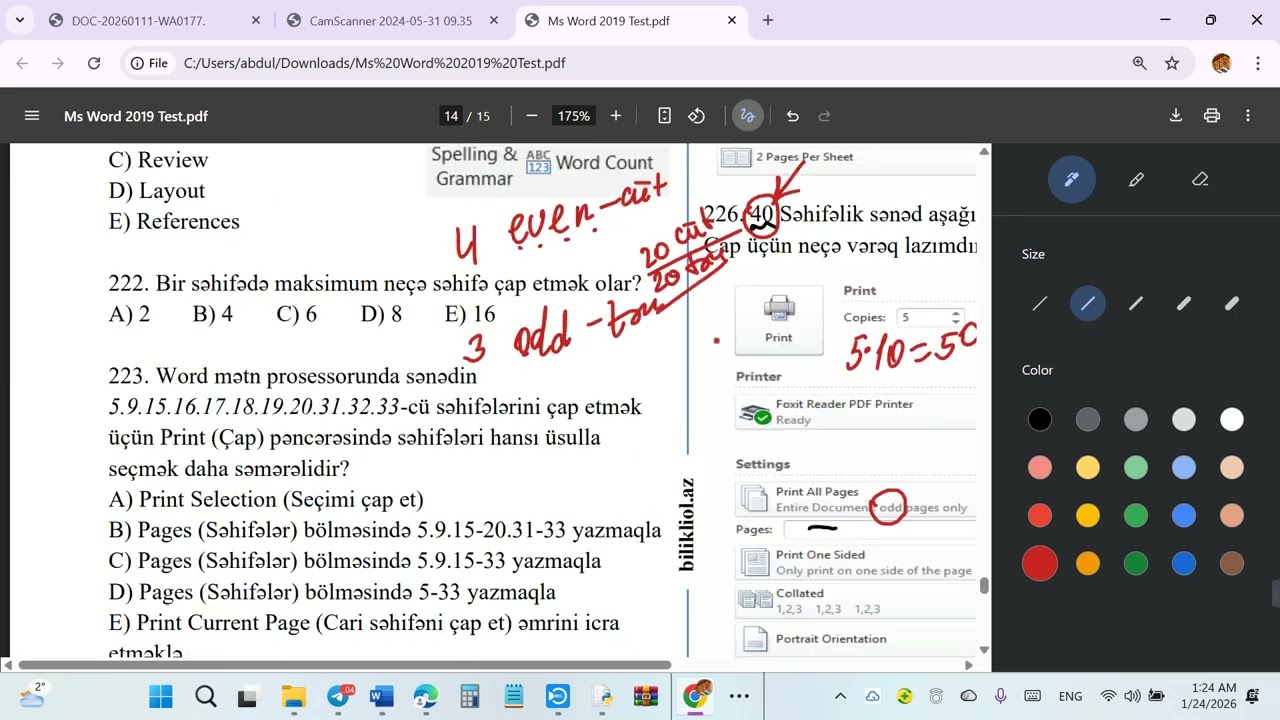Go back in browser history
Image resolution: width=1280 pixels, height=720 pixels.
(x=22, y=63)
